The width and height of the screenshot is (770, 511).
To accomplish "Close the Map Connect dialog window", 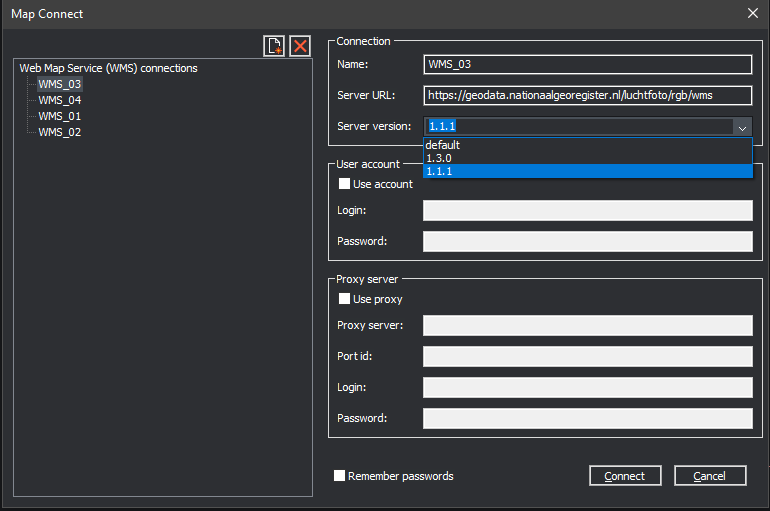I will pyautogui.click(x=752, y=14).
